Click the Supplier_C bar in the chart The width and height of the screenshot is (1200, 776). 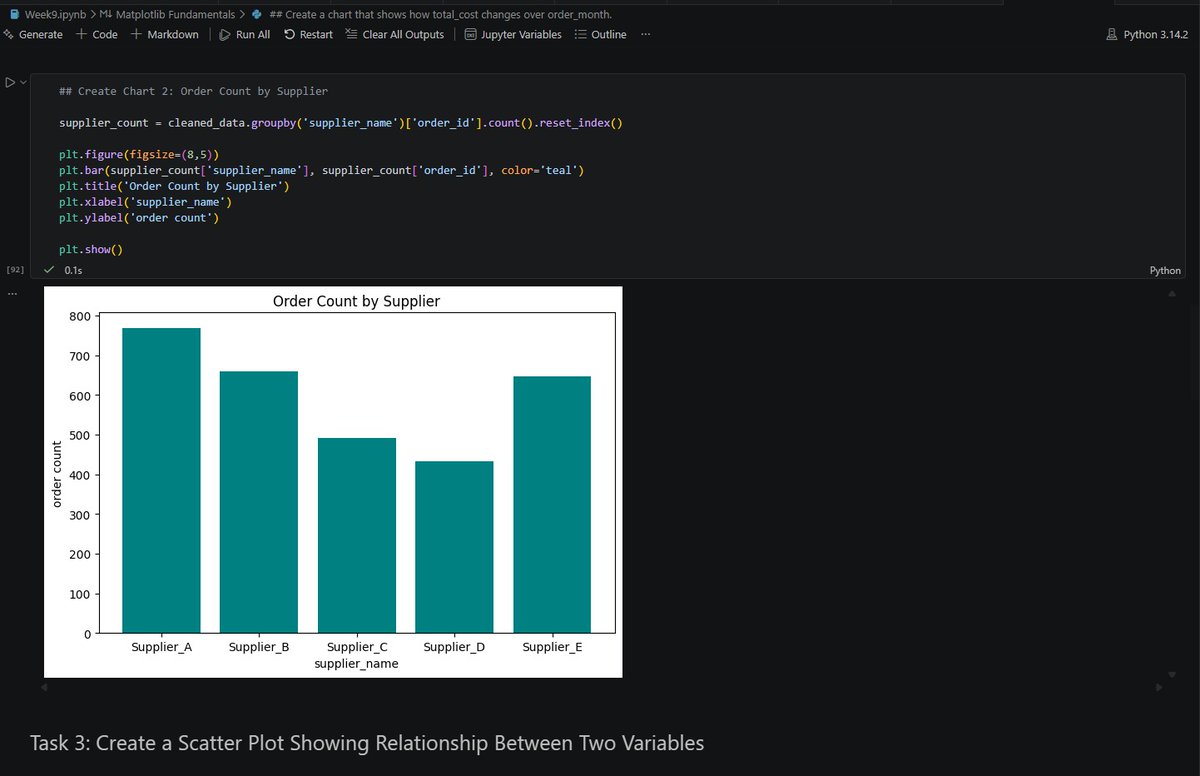[356, 535]
